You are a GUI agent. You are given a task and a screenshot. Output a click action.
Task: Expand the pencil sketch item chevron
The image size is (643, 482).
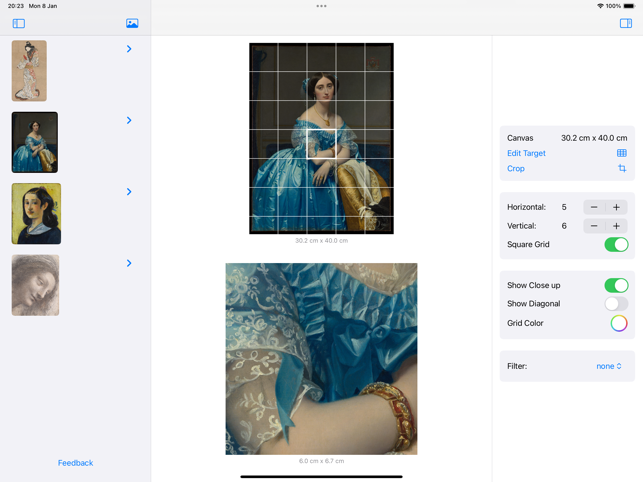129,263
